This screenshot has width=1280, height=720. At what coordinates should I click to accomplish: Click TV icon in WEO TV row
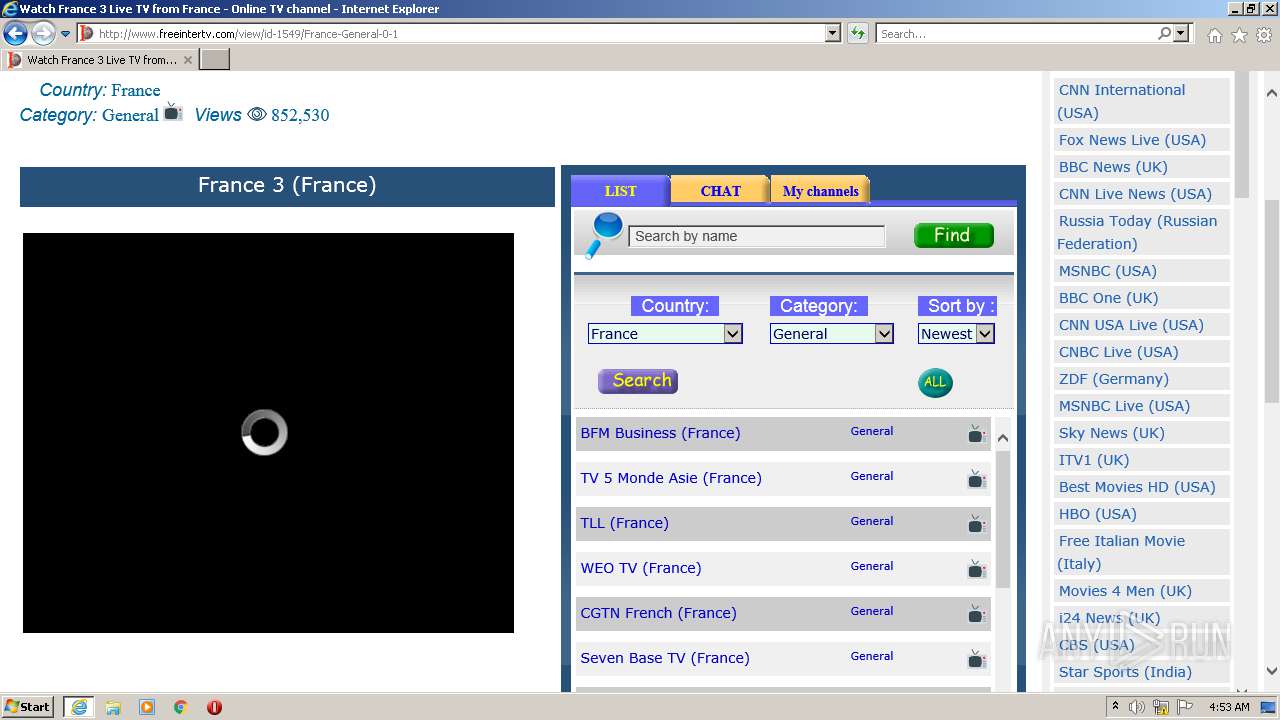[976, 568]
